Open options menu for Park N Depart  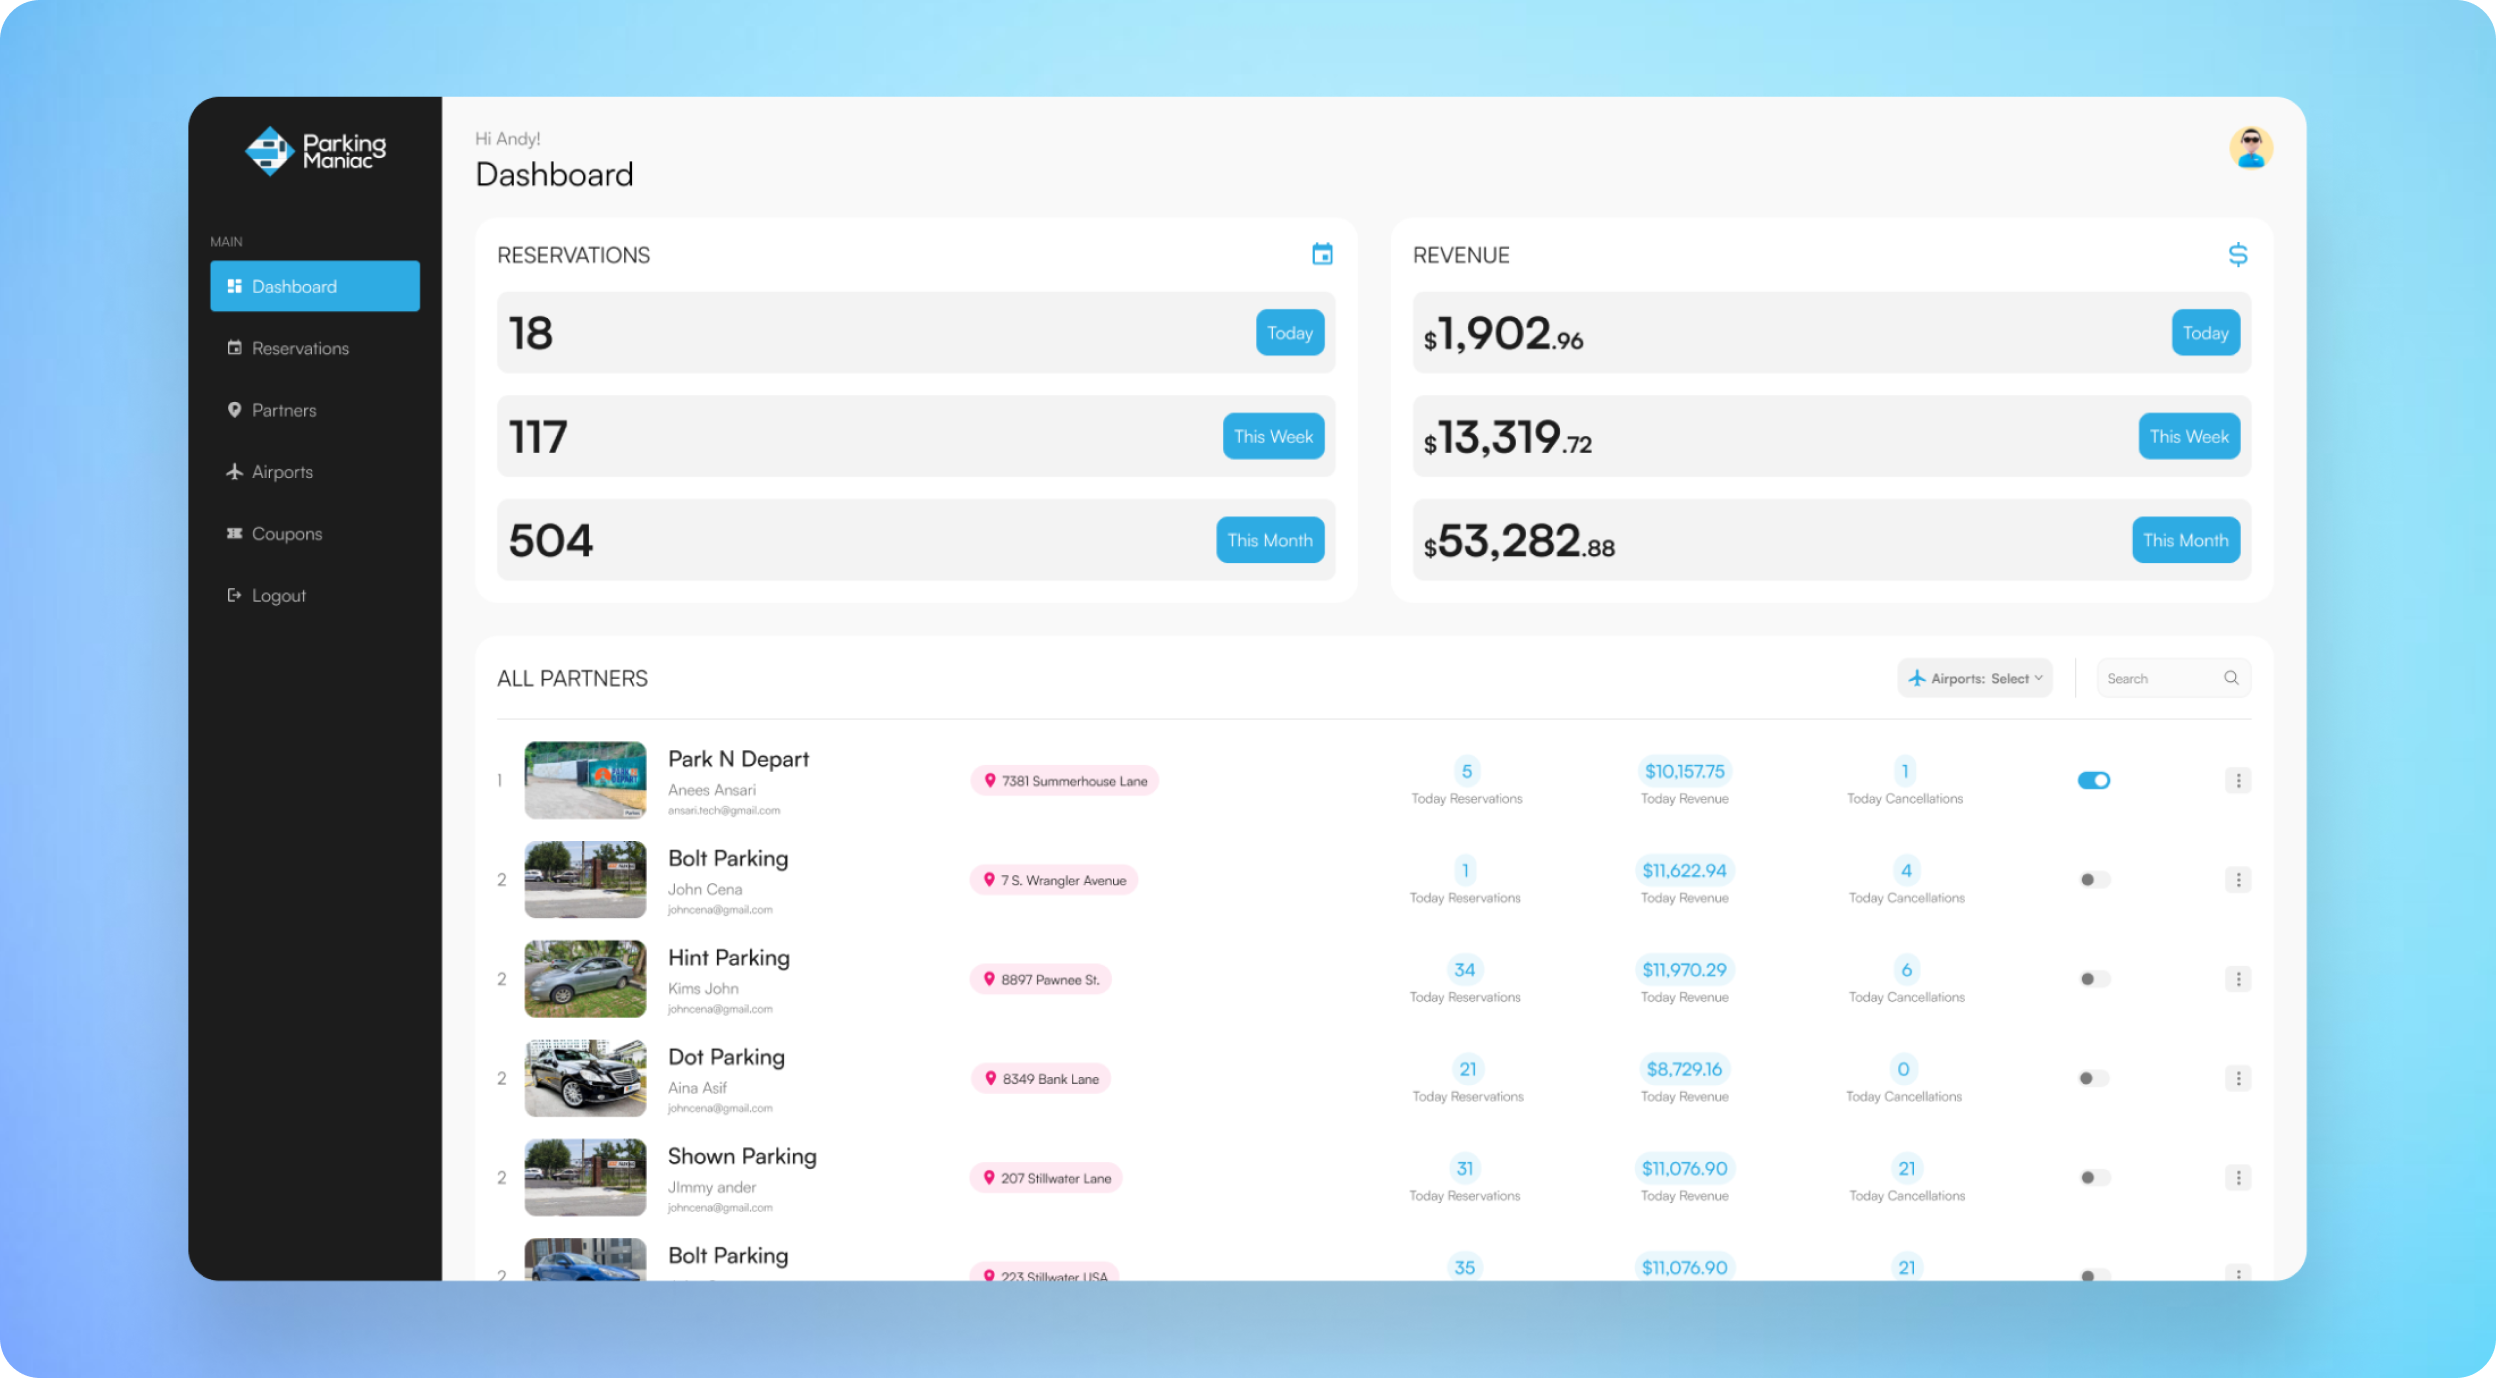[x=2238, y=780]
